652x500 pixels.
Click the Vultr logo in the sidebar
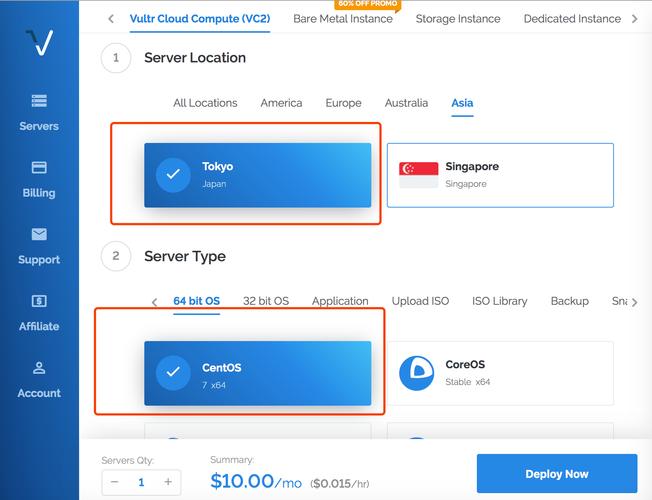click(40, 42)
